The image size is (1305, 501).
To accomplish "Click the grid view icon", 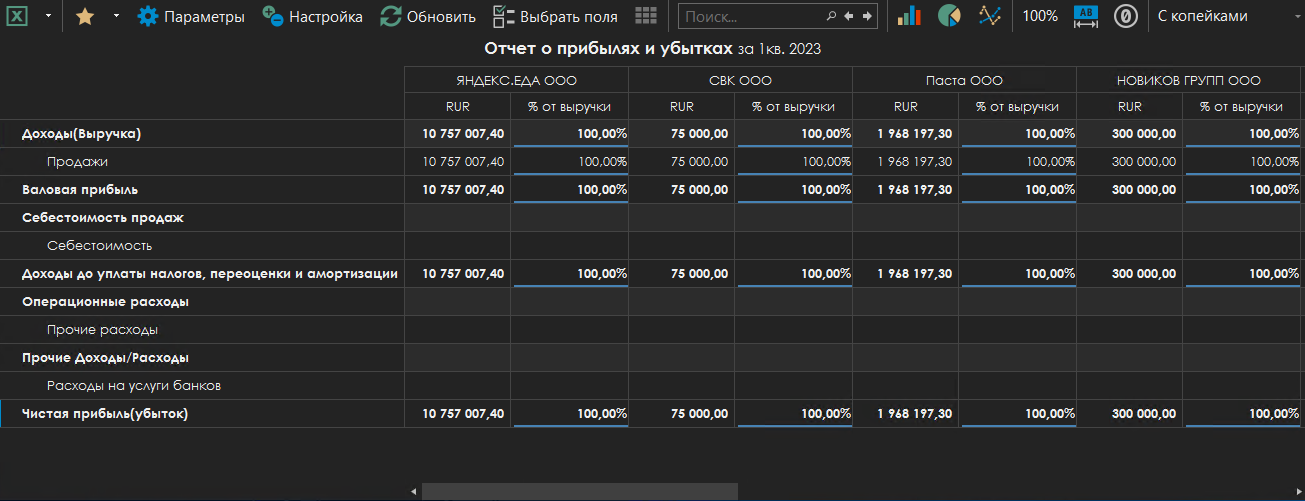I will pos(646,16).
